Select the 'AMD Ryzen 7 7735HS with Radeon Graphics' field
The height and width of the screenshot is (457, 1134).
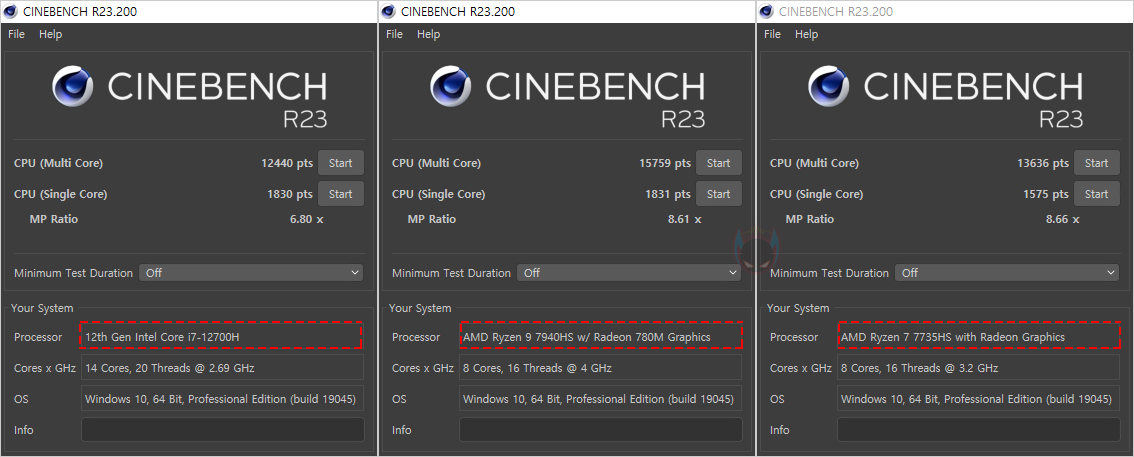point(979,336)
